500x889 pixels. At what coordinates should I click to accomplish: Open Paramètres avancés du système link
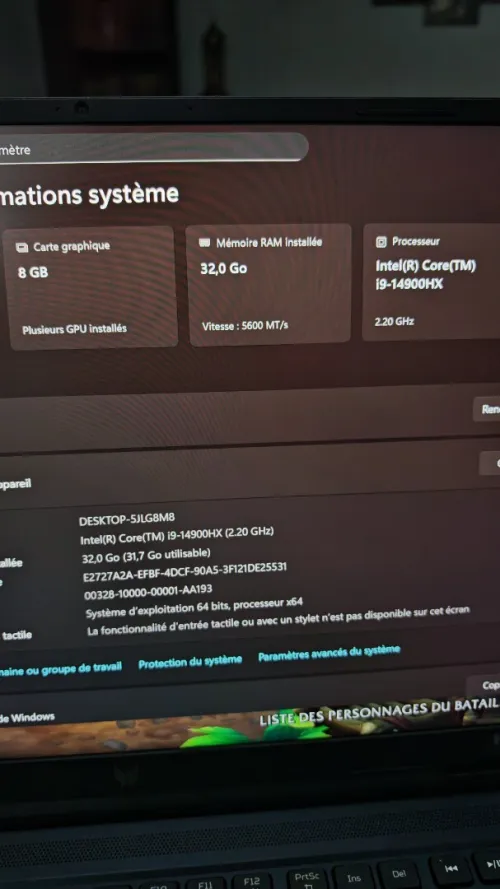[x=329, y=654]
